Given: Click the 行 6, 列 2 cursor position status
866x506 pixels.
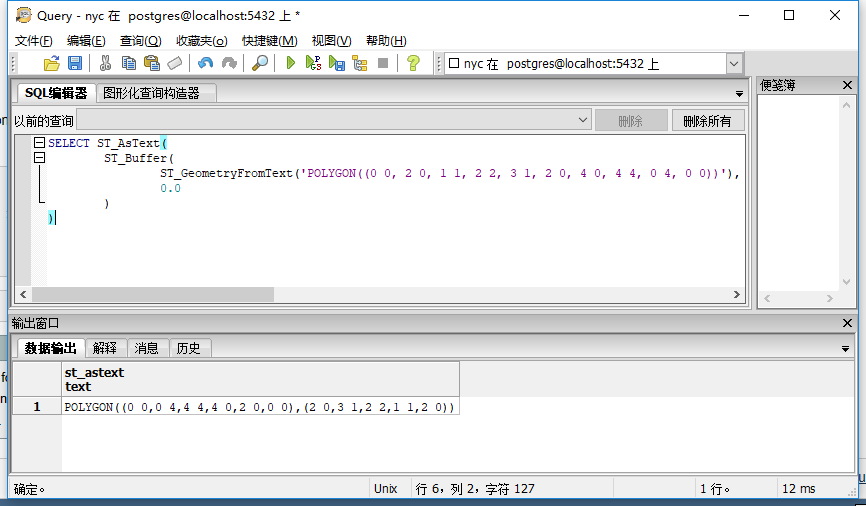Looking at the screenshot, I should tap(475, 488).
